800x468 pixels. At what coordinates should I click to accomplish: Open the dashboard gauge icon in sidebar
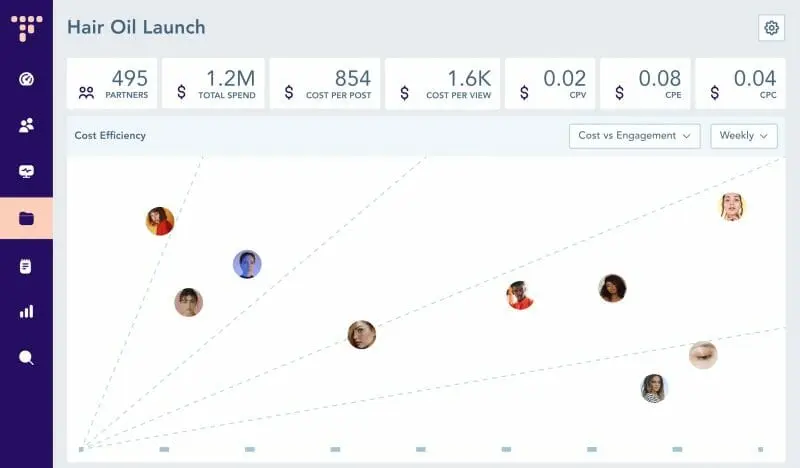(26, 80)
